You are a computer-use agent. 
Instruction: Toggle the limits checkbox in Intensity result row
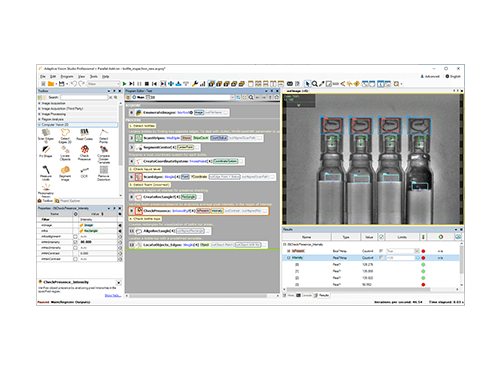(381, 258)
